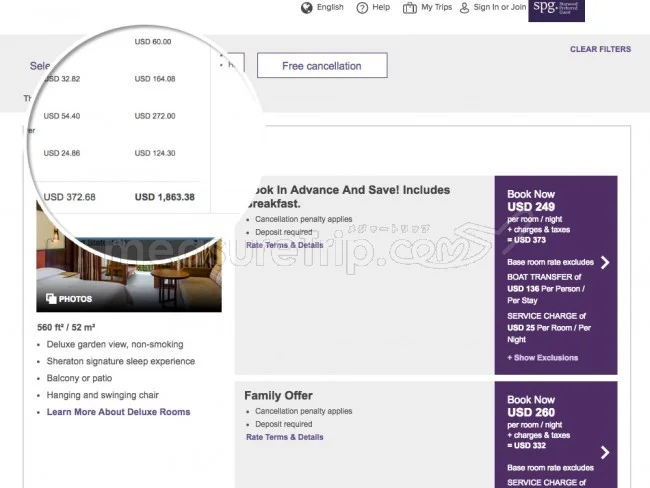650x488 pixels.
Task: Click the Sign In person icon
Action: click(x=465, y=8)
